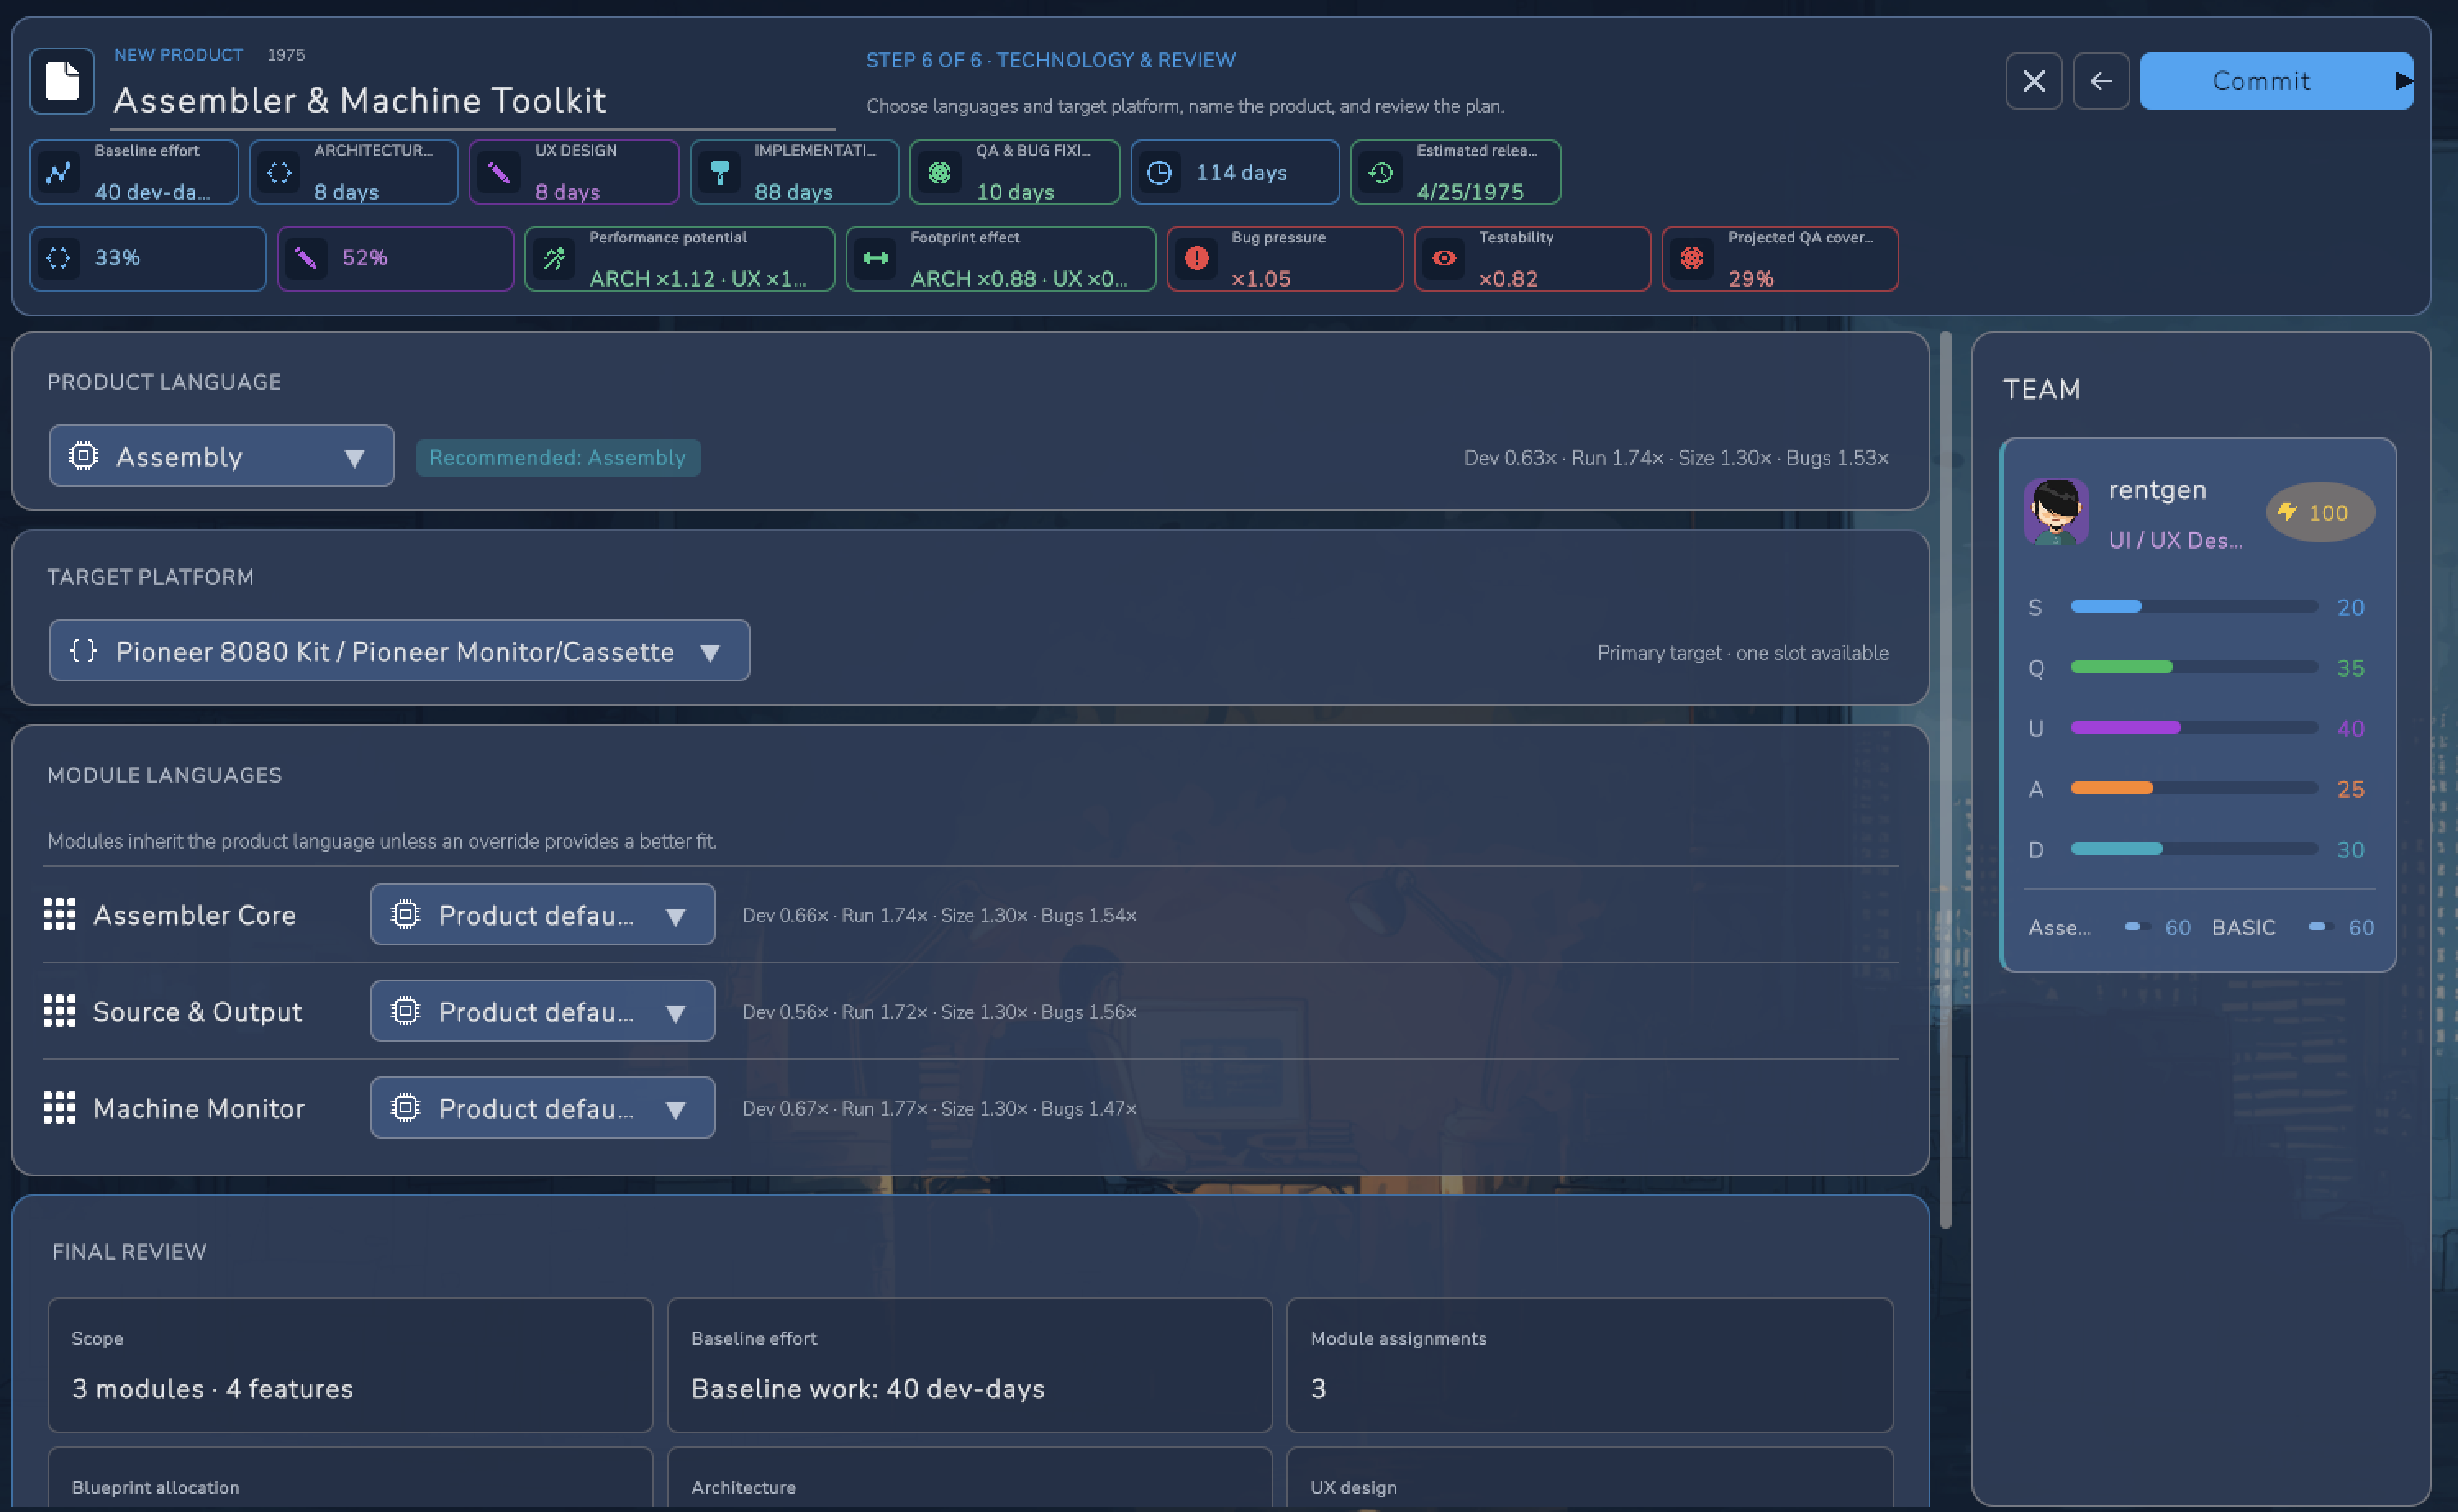The image size is (2458, 1512).
Task: Click rentgen's energy 100 lightning badge
Action: (2320, 512)
